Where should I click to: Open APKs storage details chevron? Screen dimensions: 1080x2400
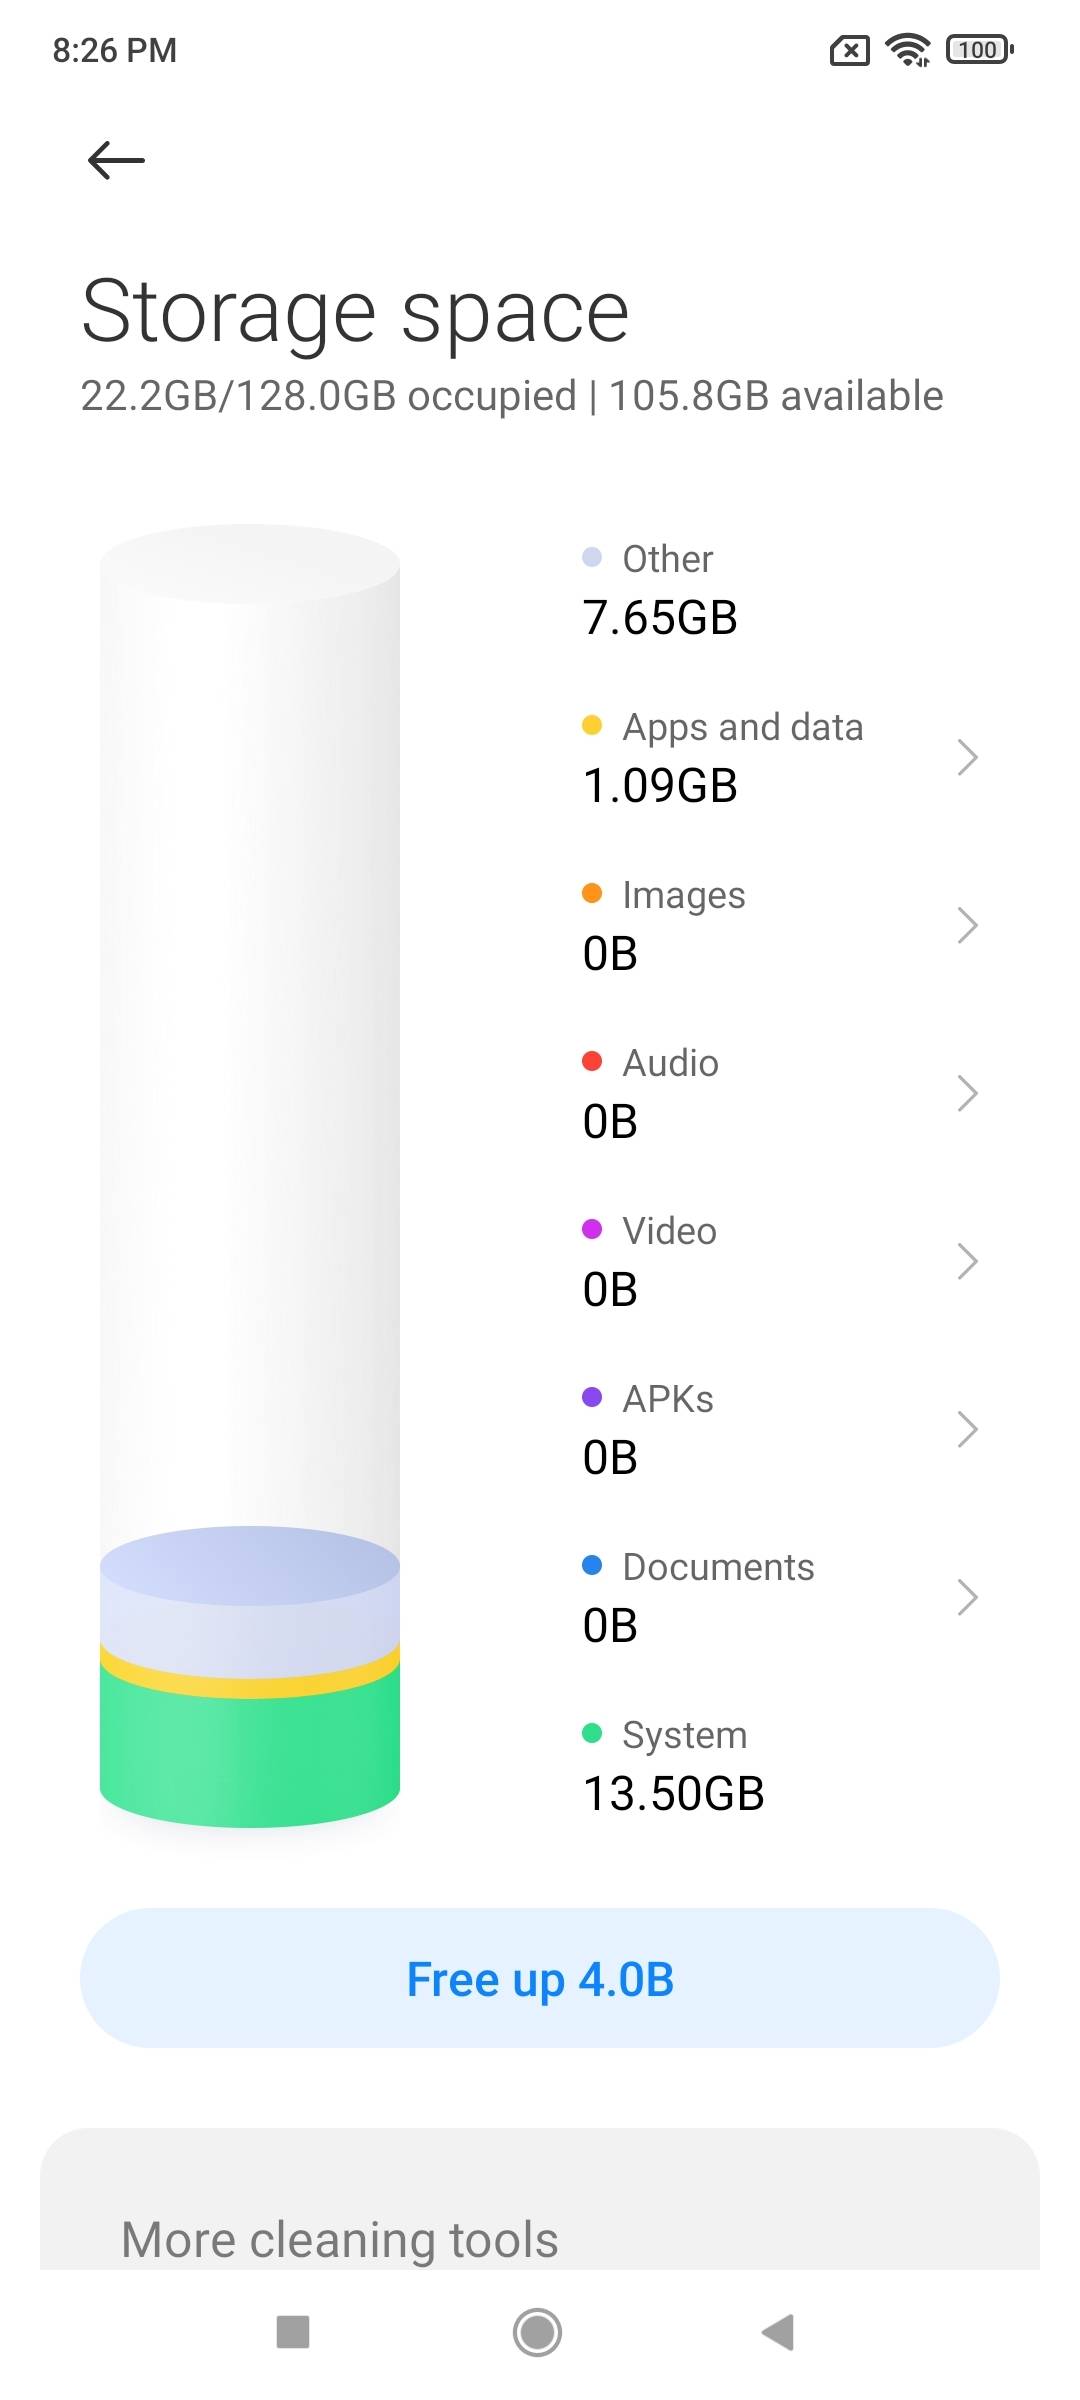point(966,1429)
